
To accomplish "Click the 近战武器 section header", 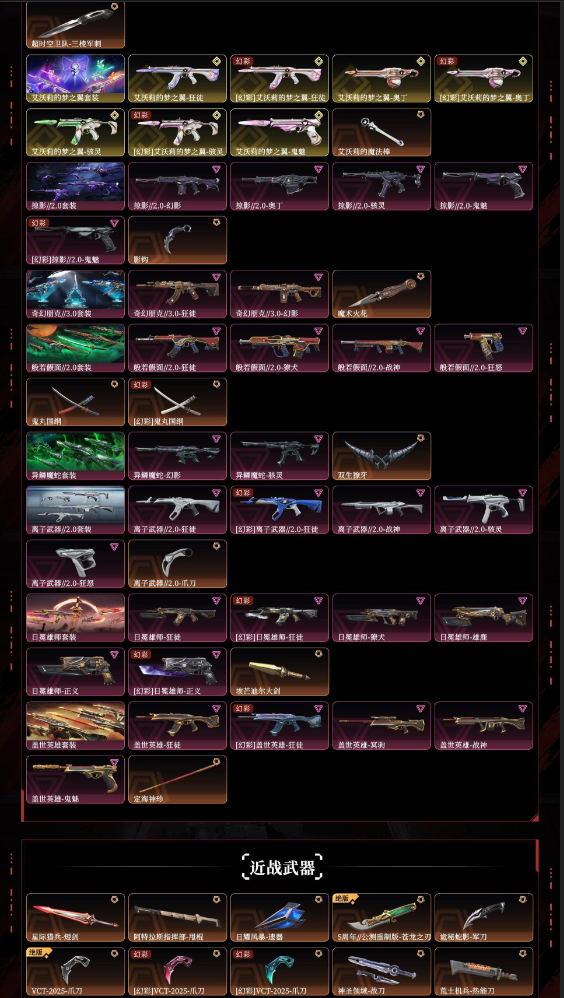I will [x=282, y=867].
